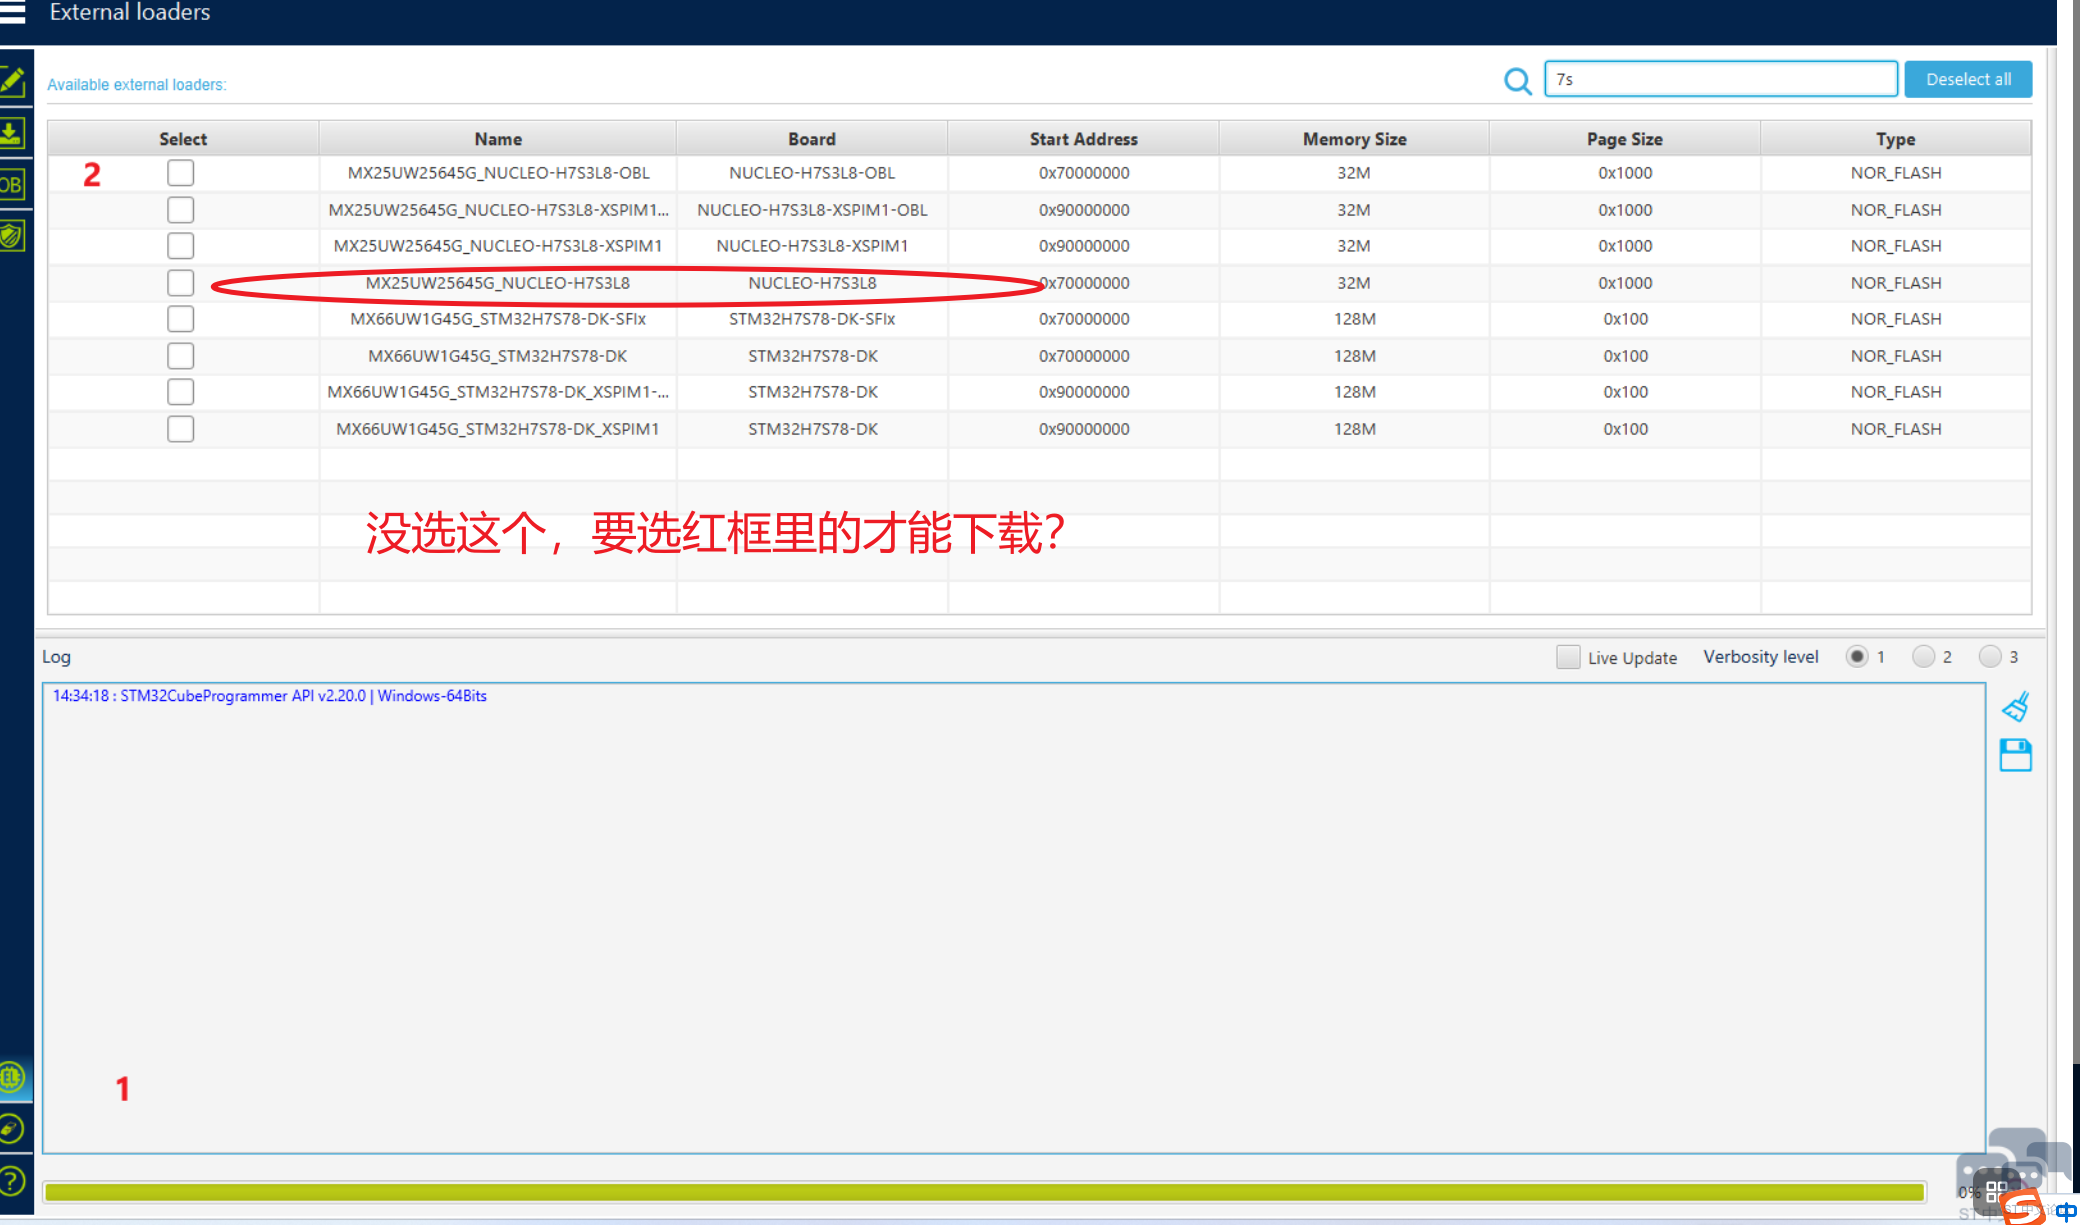2080x1225 pixels.
Task: Open Memory & File editing pencil icon
Action: point(13,80)
